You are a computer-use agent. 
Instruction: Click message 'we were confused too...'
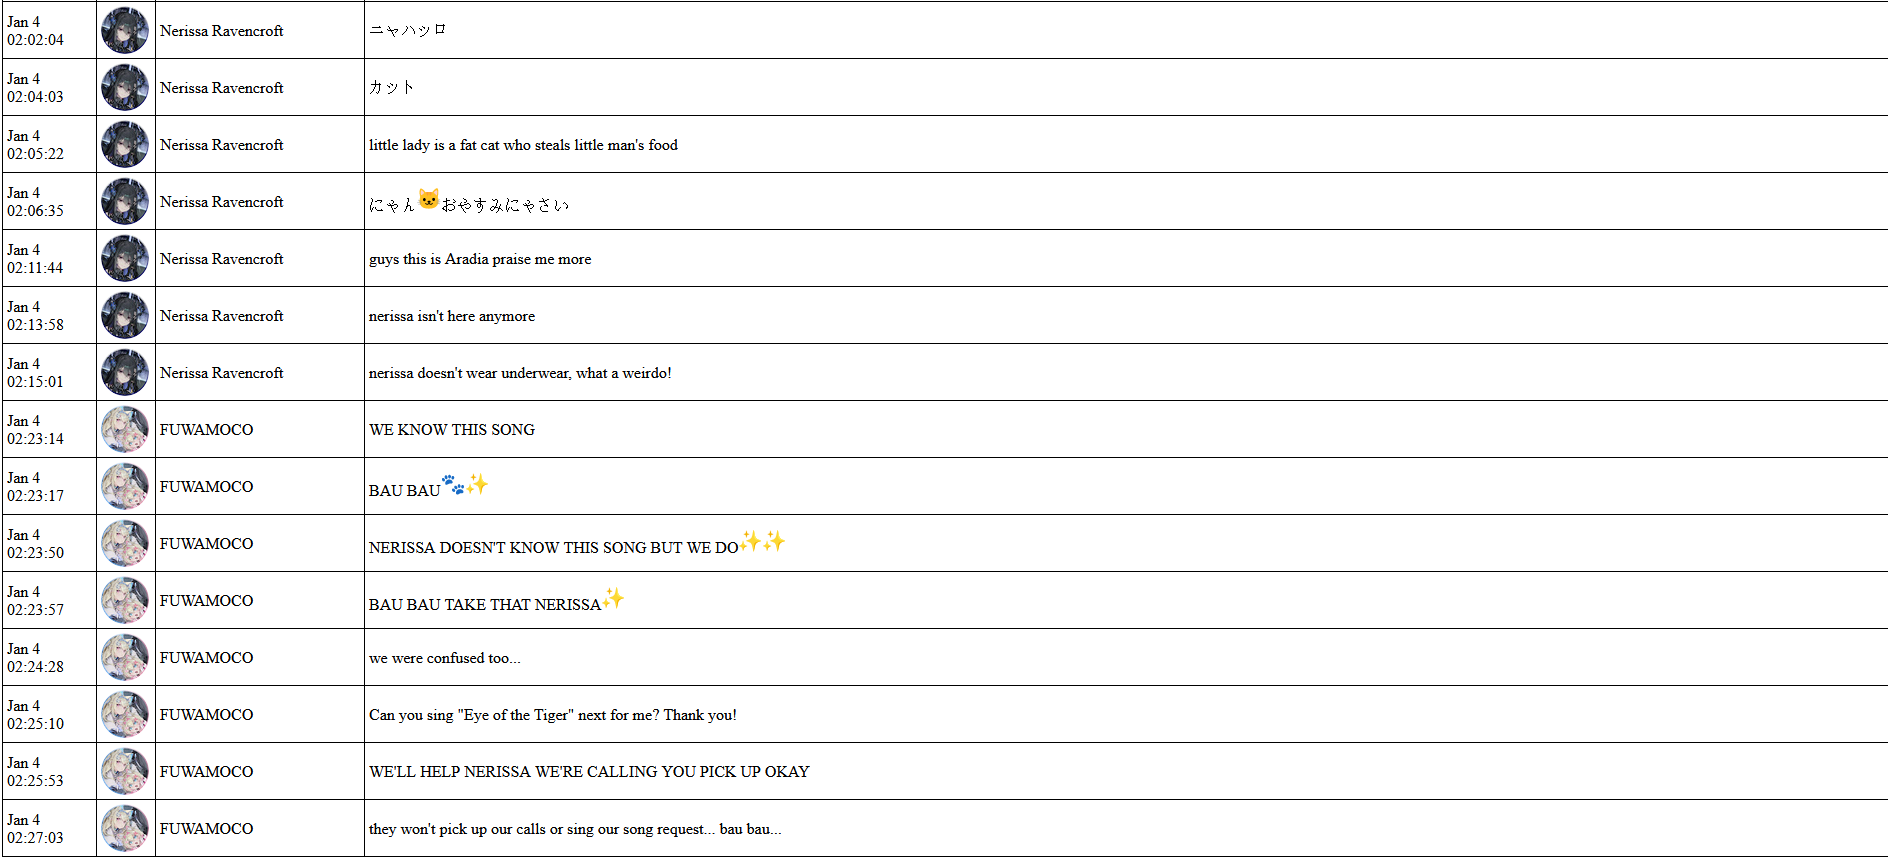click(x=444, y=658)
